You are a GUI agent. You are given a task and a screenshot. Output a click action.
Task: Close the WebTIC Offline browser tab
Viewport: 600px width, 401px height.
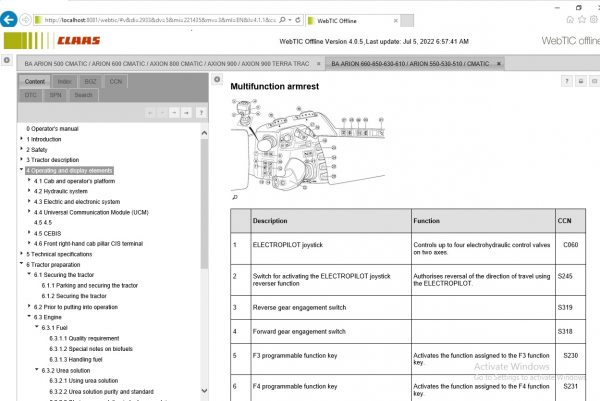tap(396, 21)
